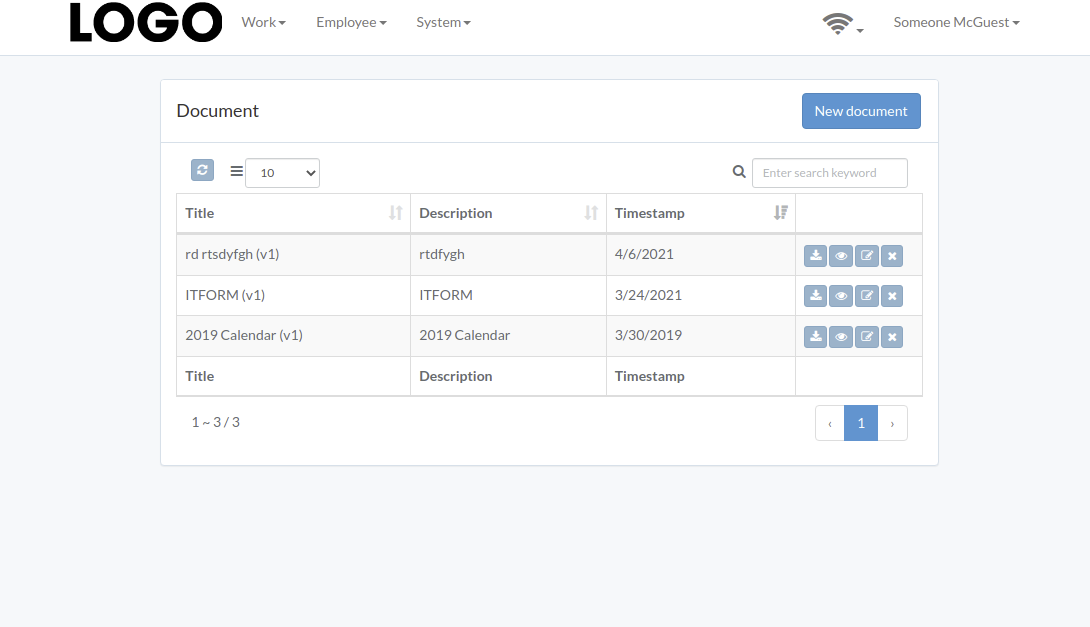The width and height of the screenshot is (1090, 627).
Task: Click the 2019 Calendar description cell
Action: [509, 336]
